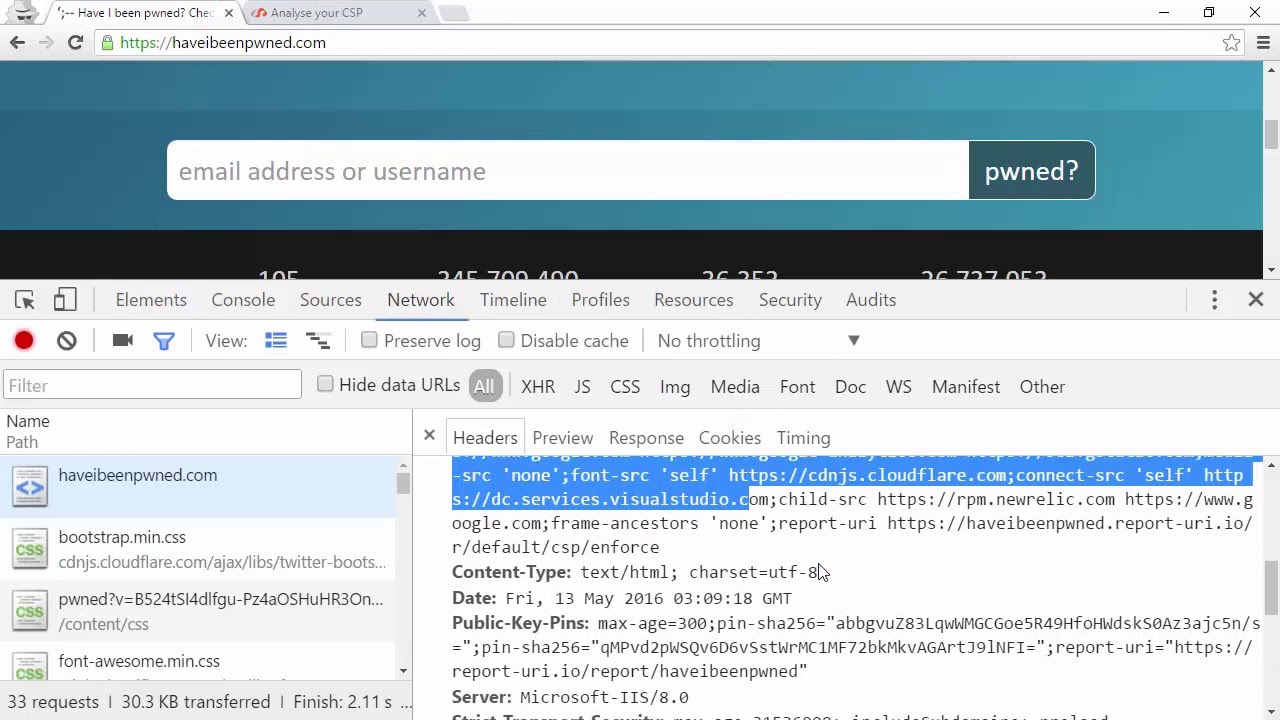The height and width of the screenshot is (720, 1280).
Task: Open the No throttling dropdown
Action: [758, 341]
